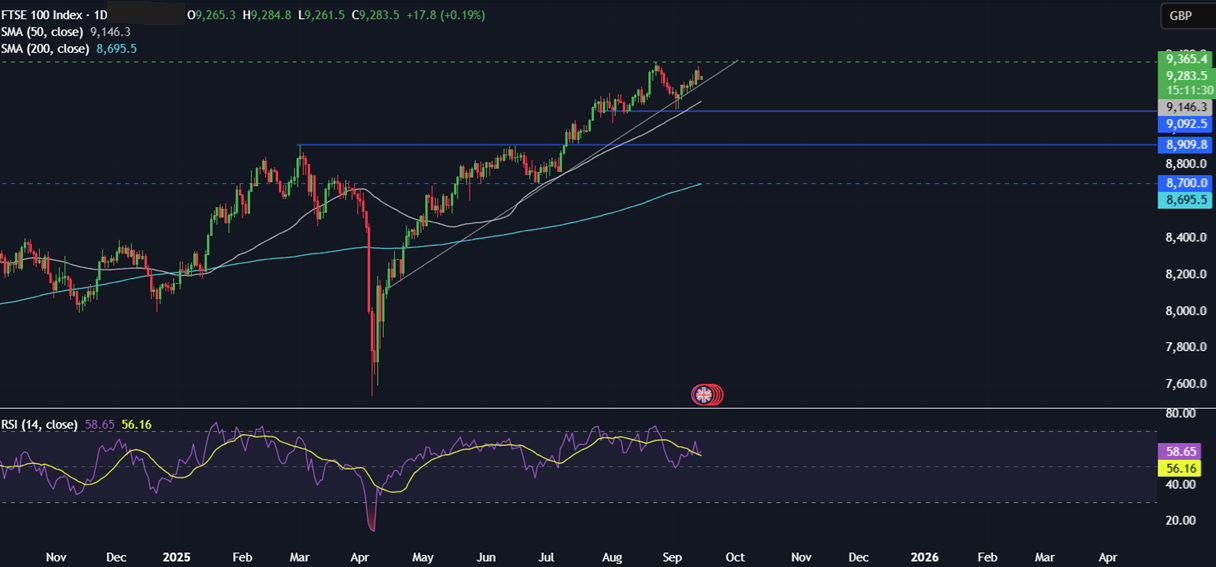This screenshot has height=567, width=1216.
Task: Click the gray 9,146.3 price axis label
Action: [x=1184, y=106]
